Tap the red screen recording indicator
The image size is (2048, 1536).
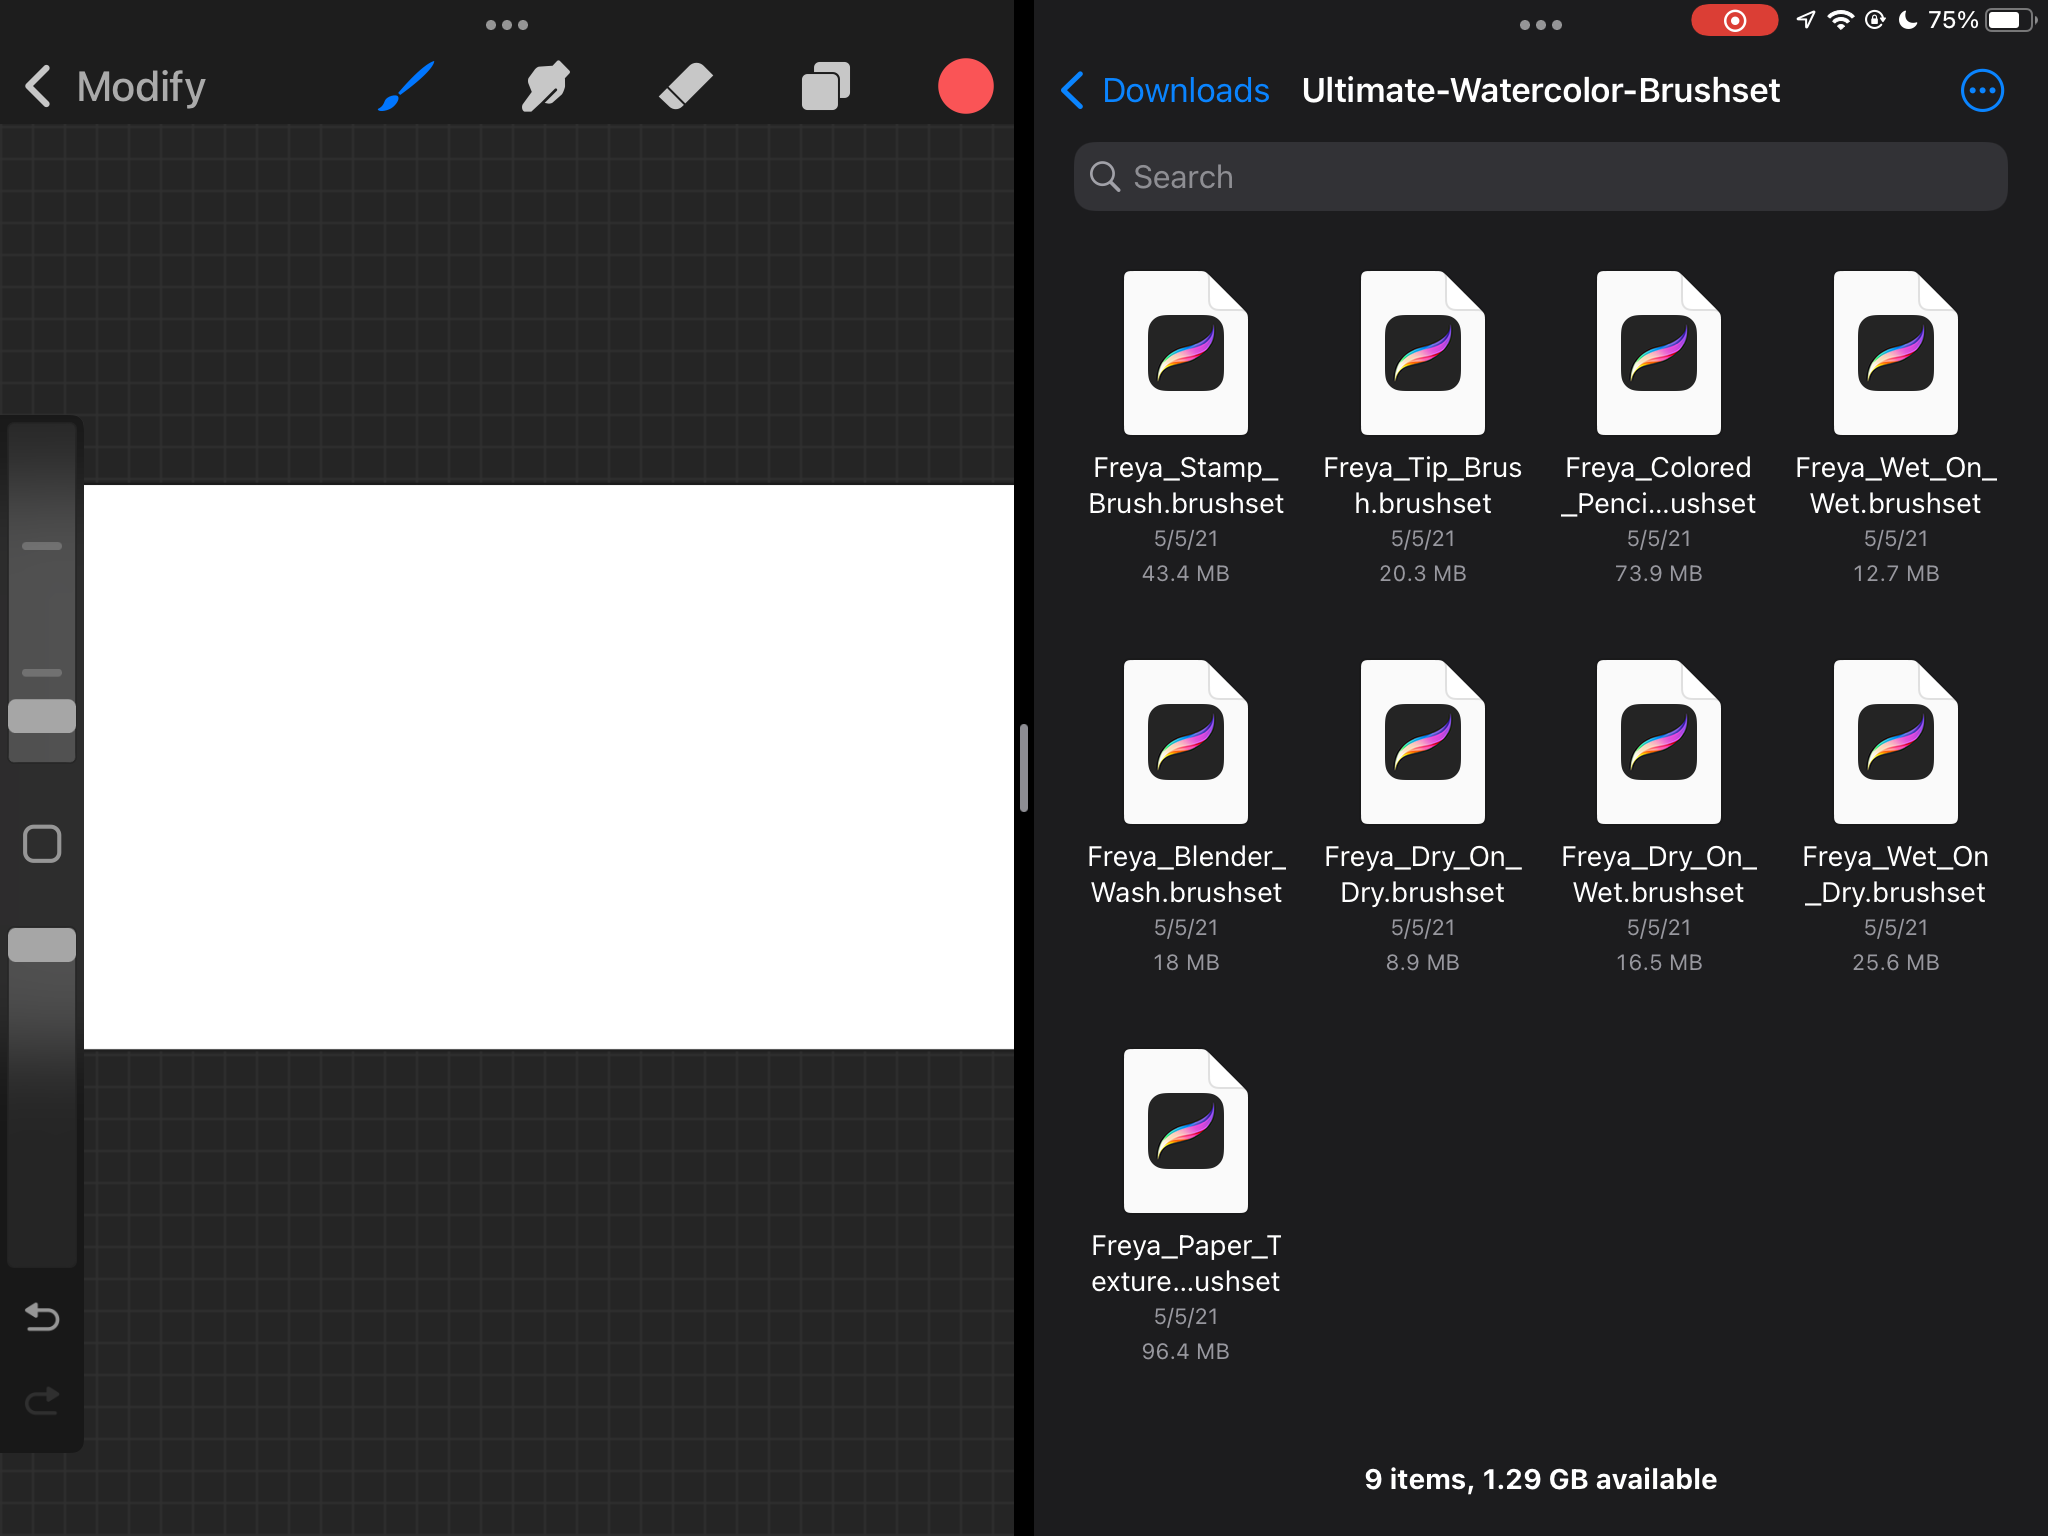[x=1734, y=20]
